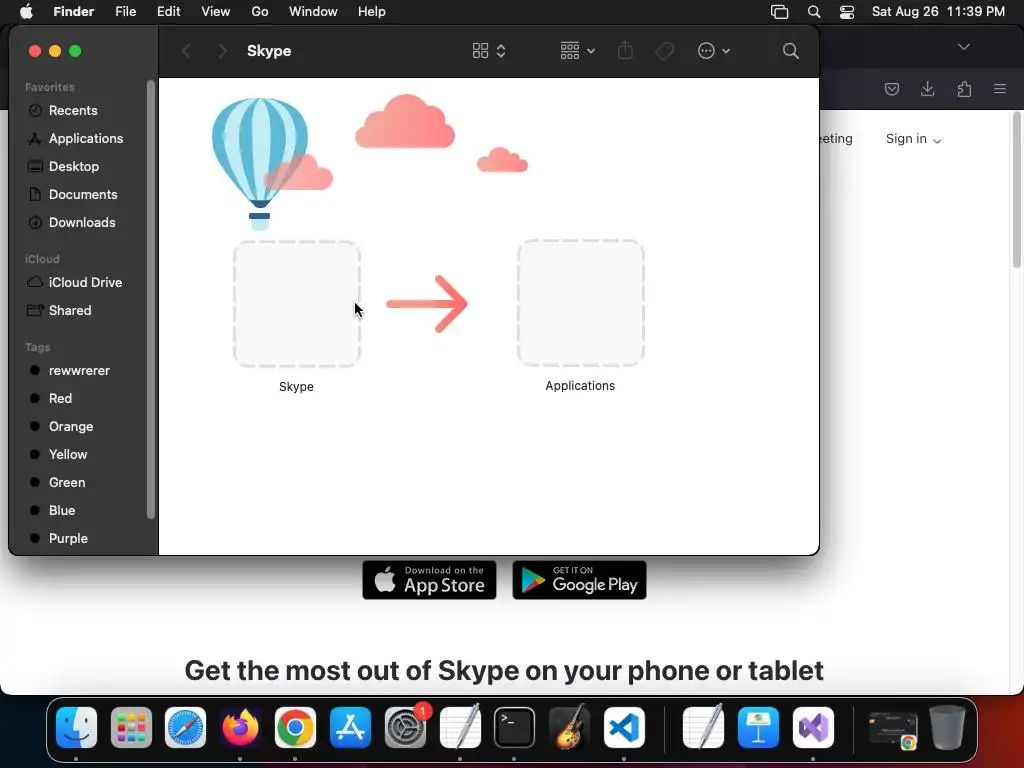1024x768 pixels.
Task: Open Control Center in menu bar
Action: 847,12
